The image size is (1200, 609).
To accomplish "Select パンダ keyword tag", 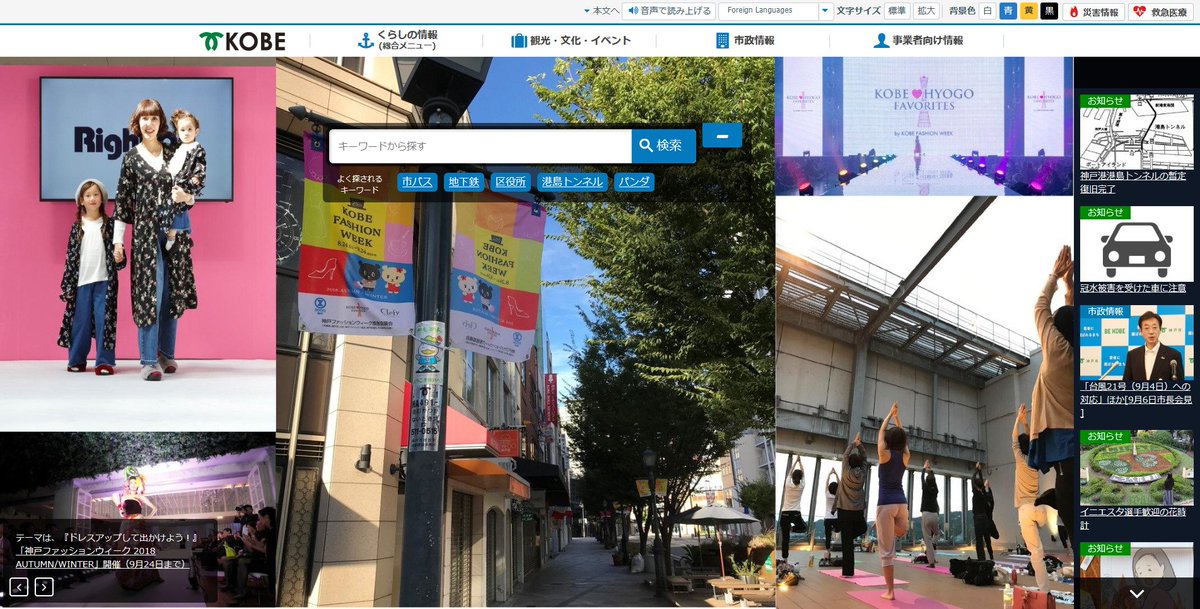I will (x=633, y=182).
